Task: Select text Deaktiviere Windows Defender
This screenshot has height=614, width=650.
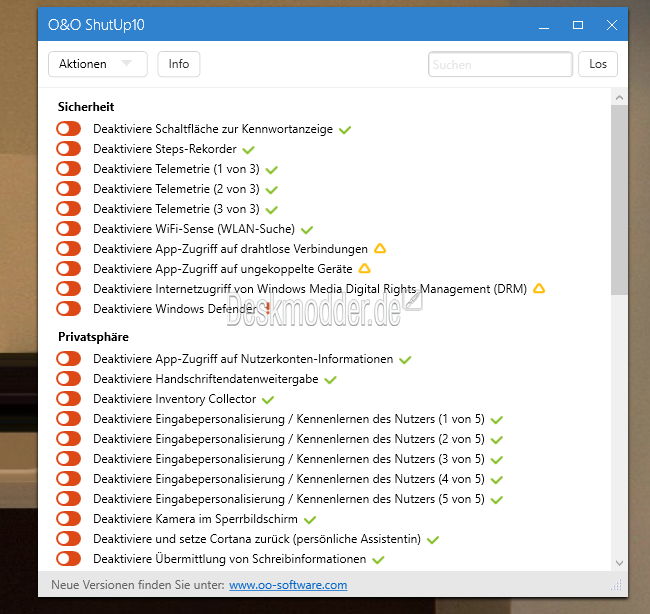Action: [x=175, y=309]
